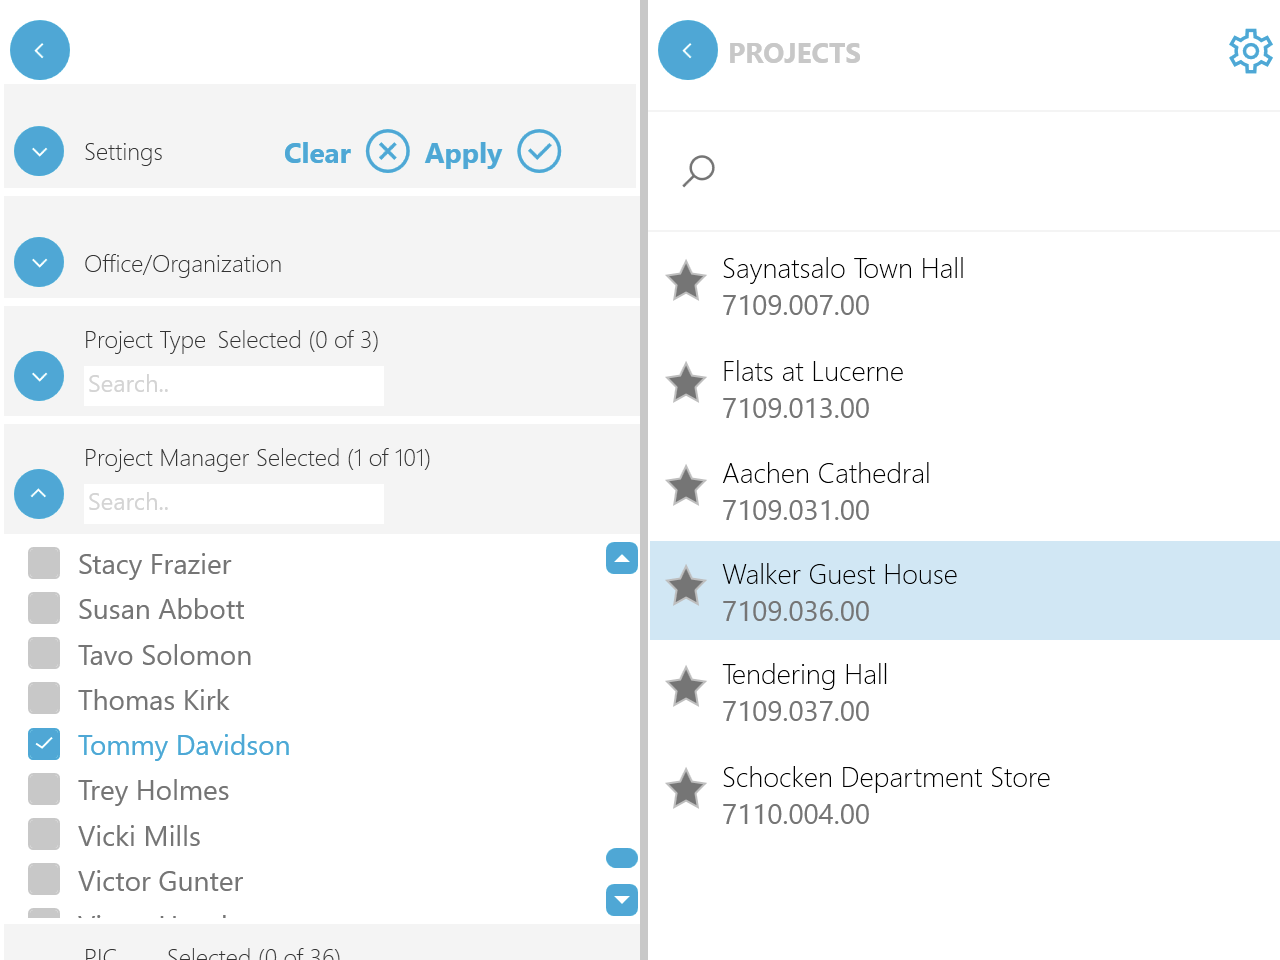Expand the Office/Organization section chevron

39,262
